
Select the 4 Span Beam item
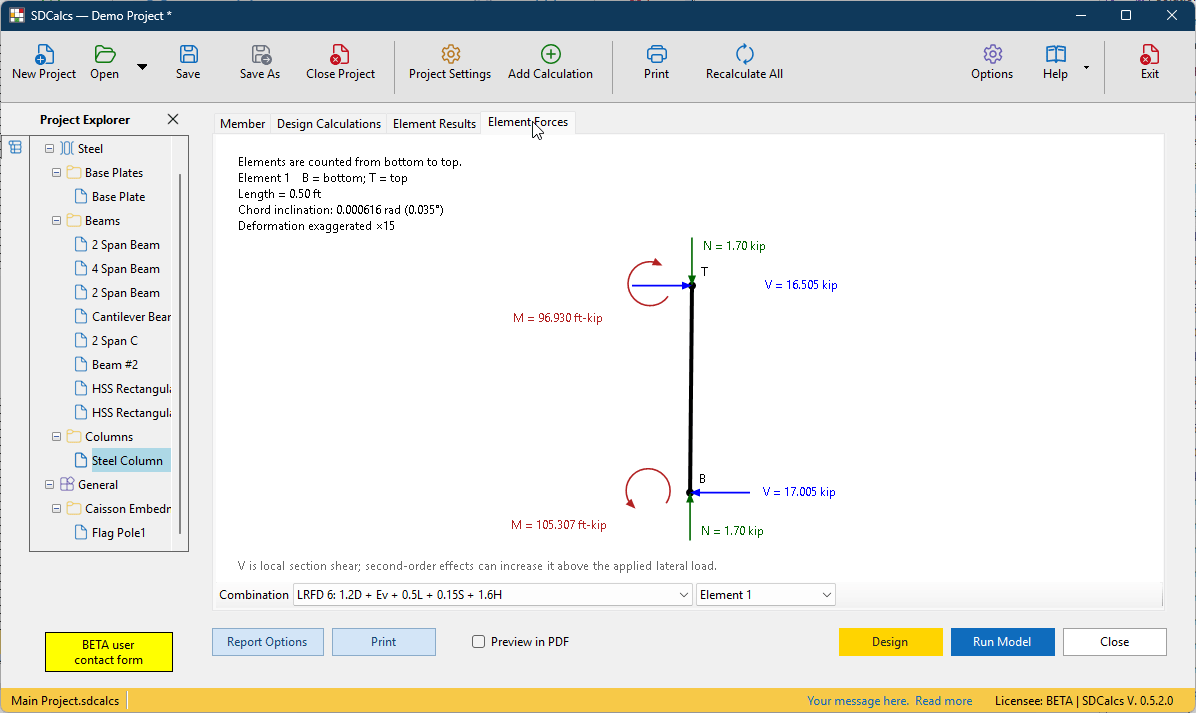(x=126, y=269)
